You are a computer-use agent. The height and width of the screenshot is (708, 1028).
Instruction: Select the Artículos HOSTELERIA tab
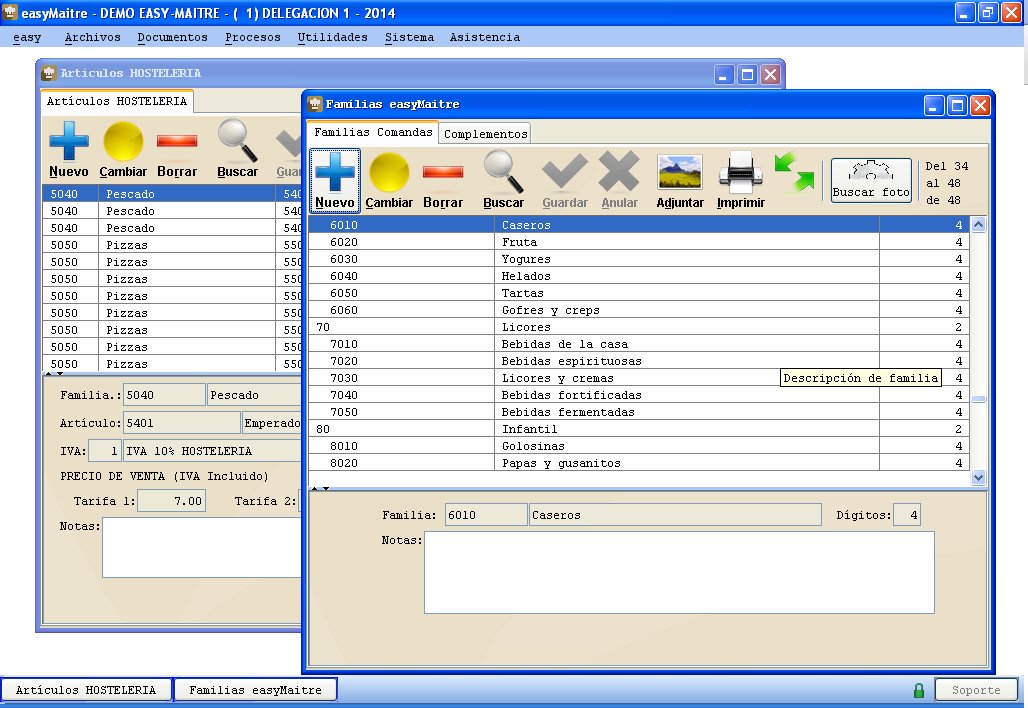point(117,101)
